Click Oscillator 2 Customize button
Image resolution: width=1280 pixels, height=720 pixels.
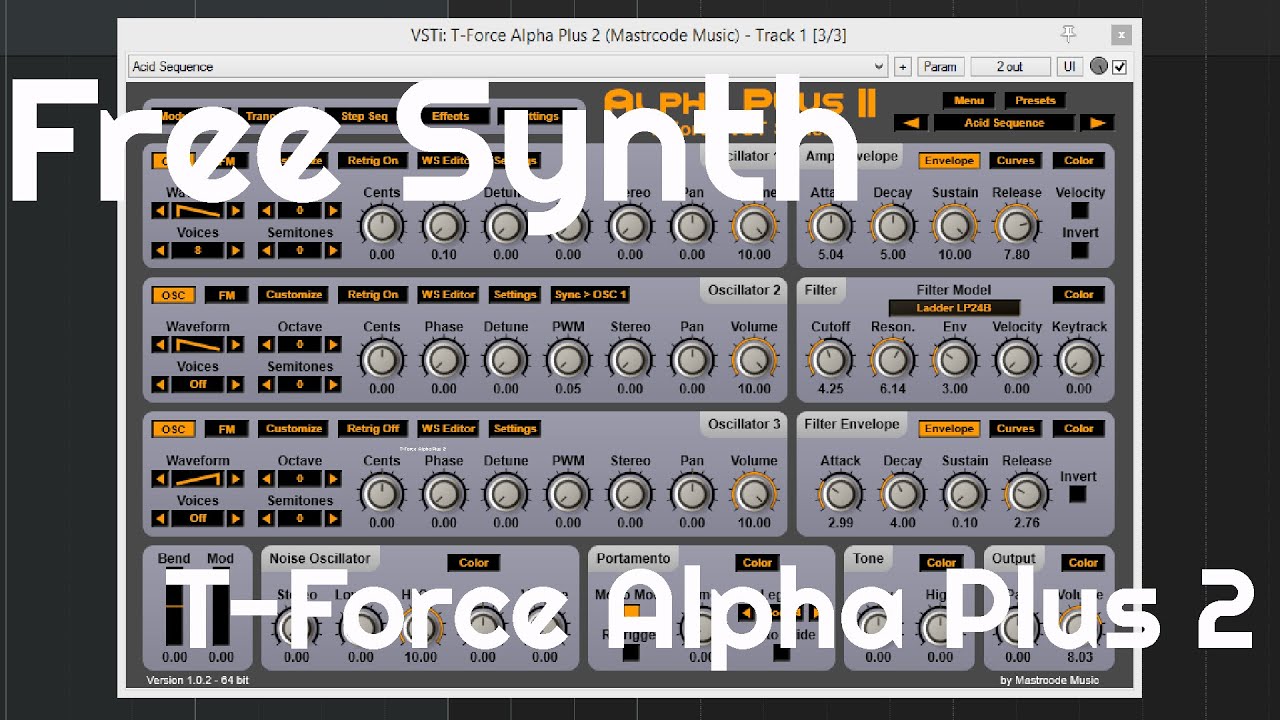point(294,295)
